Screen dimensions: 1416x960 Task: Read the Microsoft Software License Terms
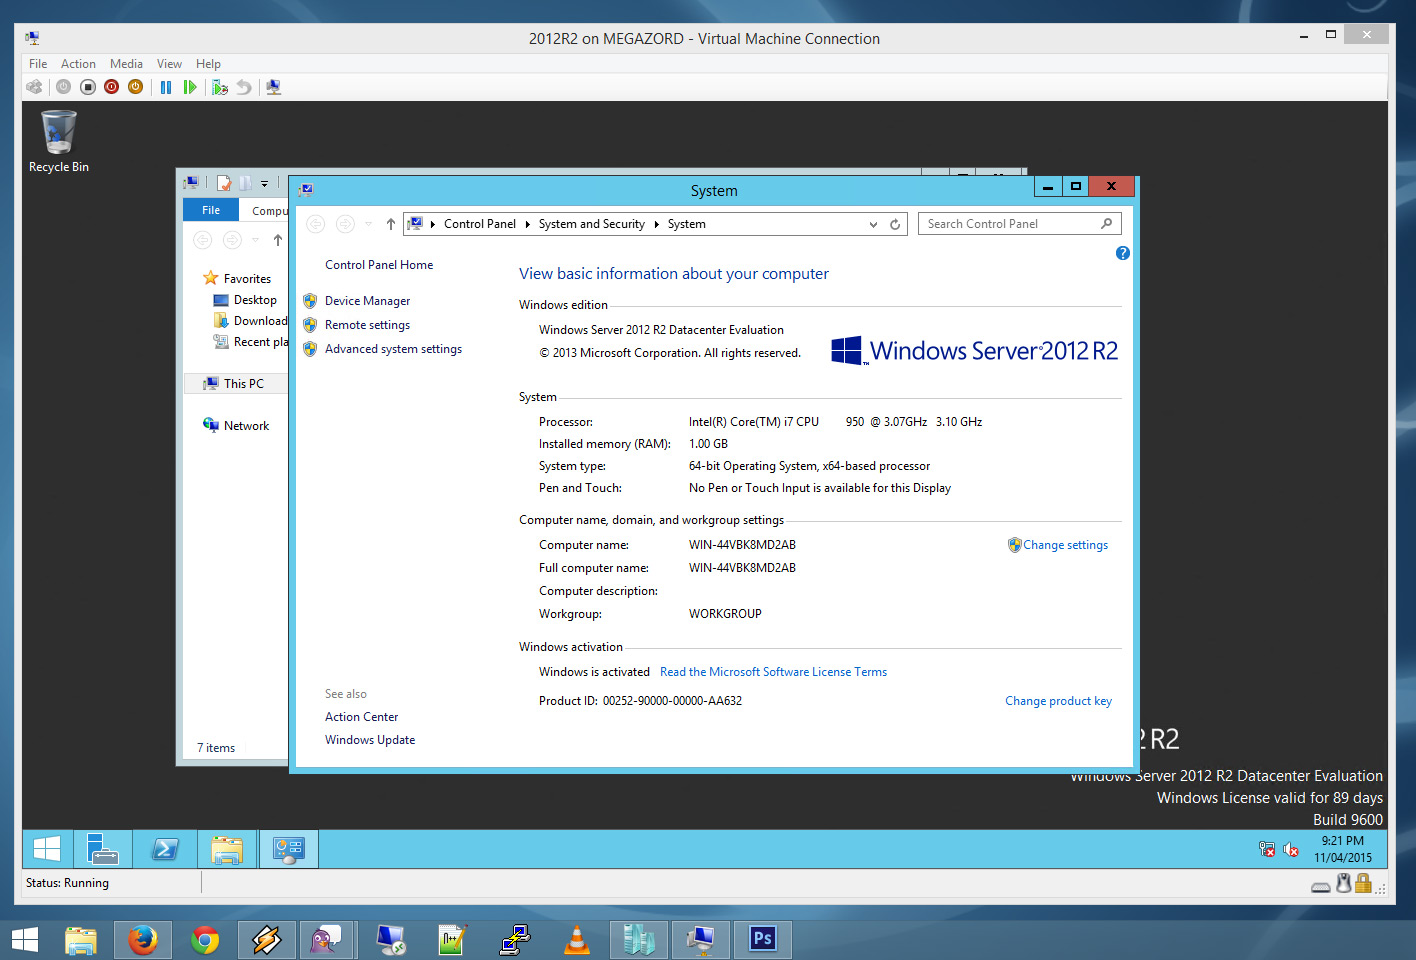[773, 672]
